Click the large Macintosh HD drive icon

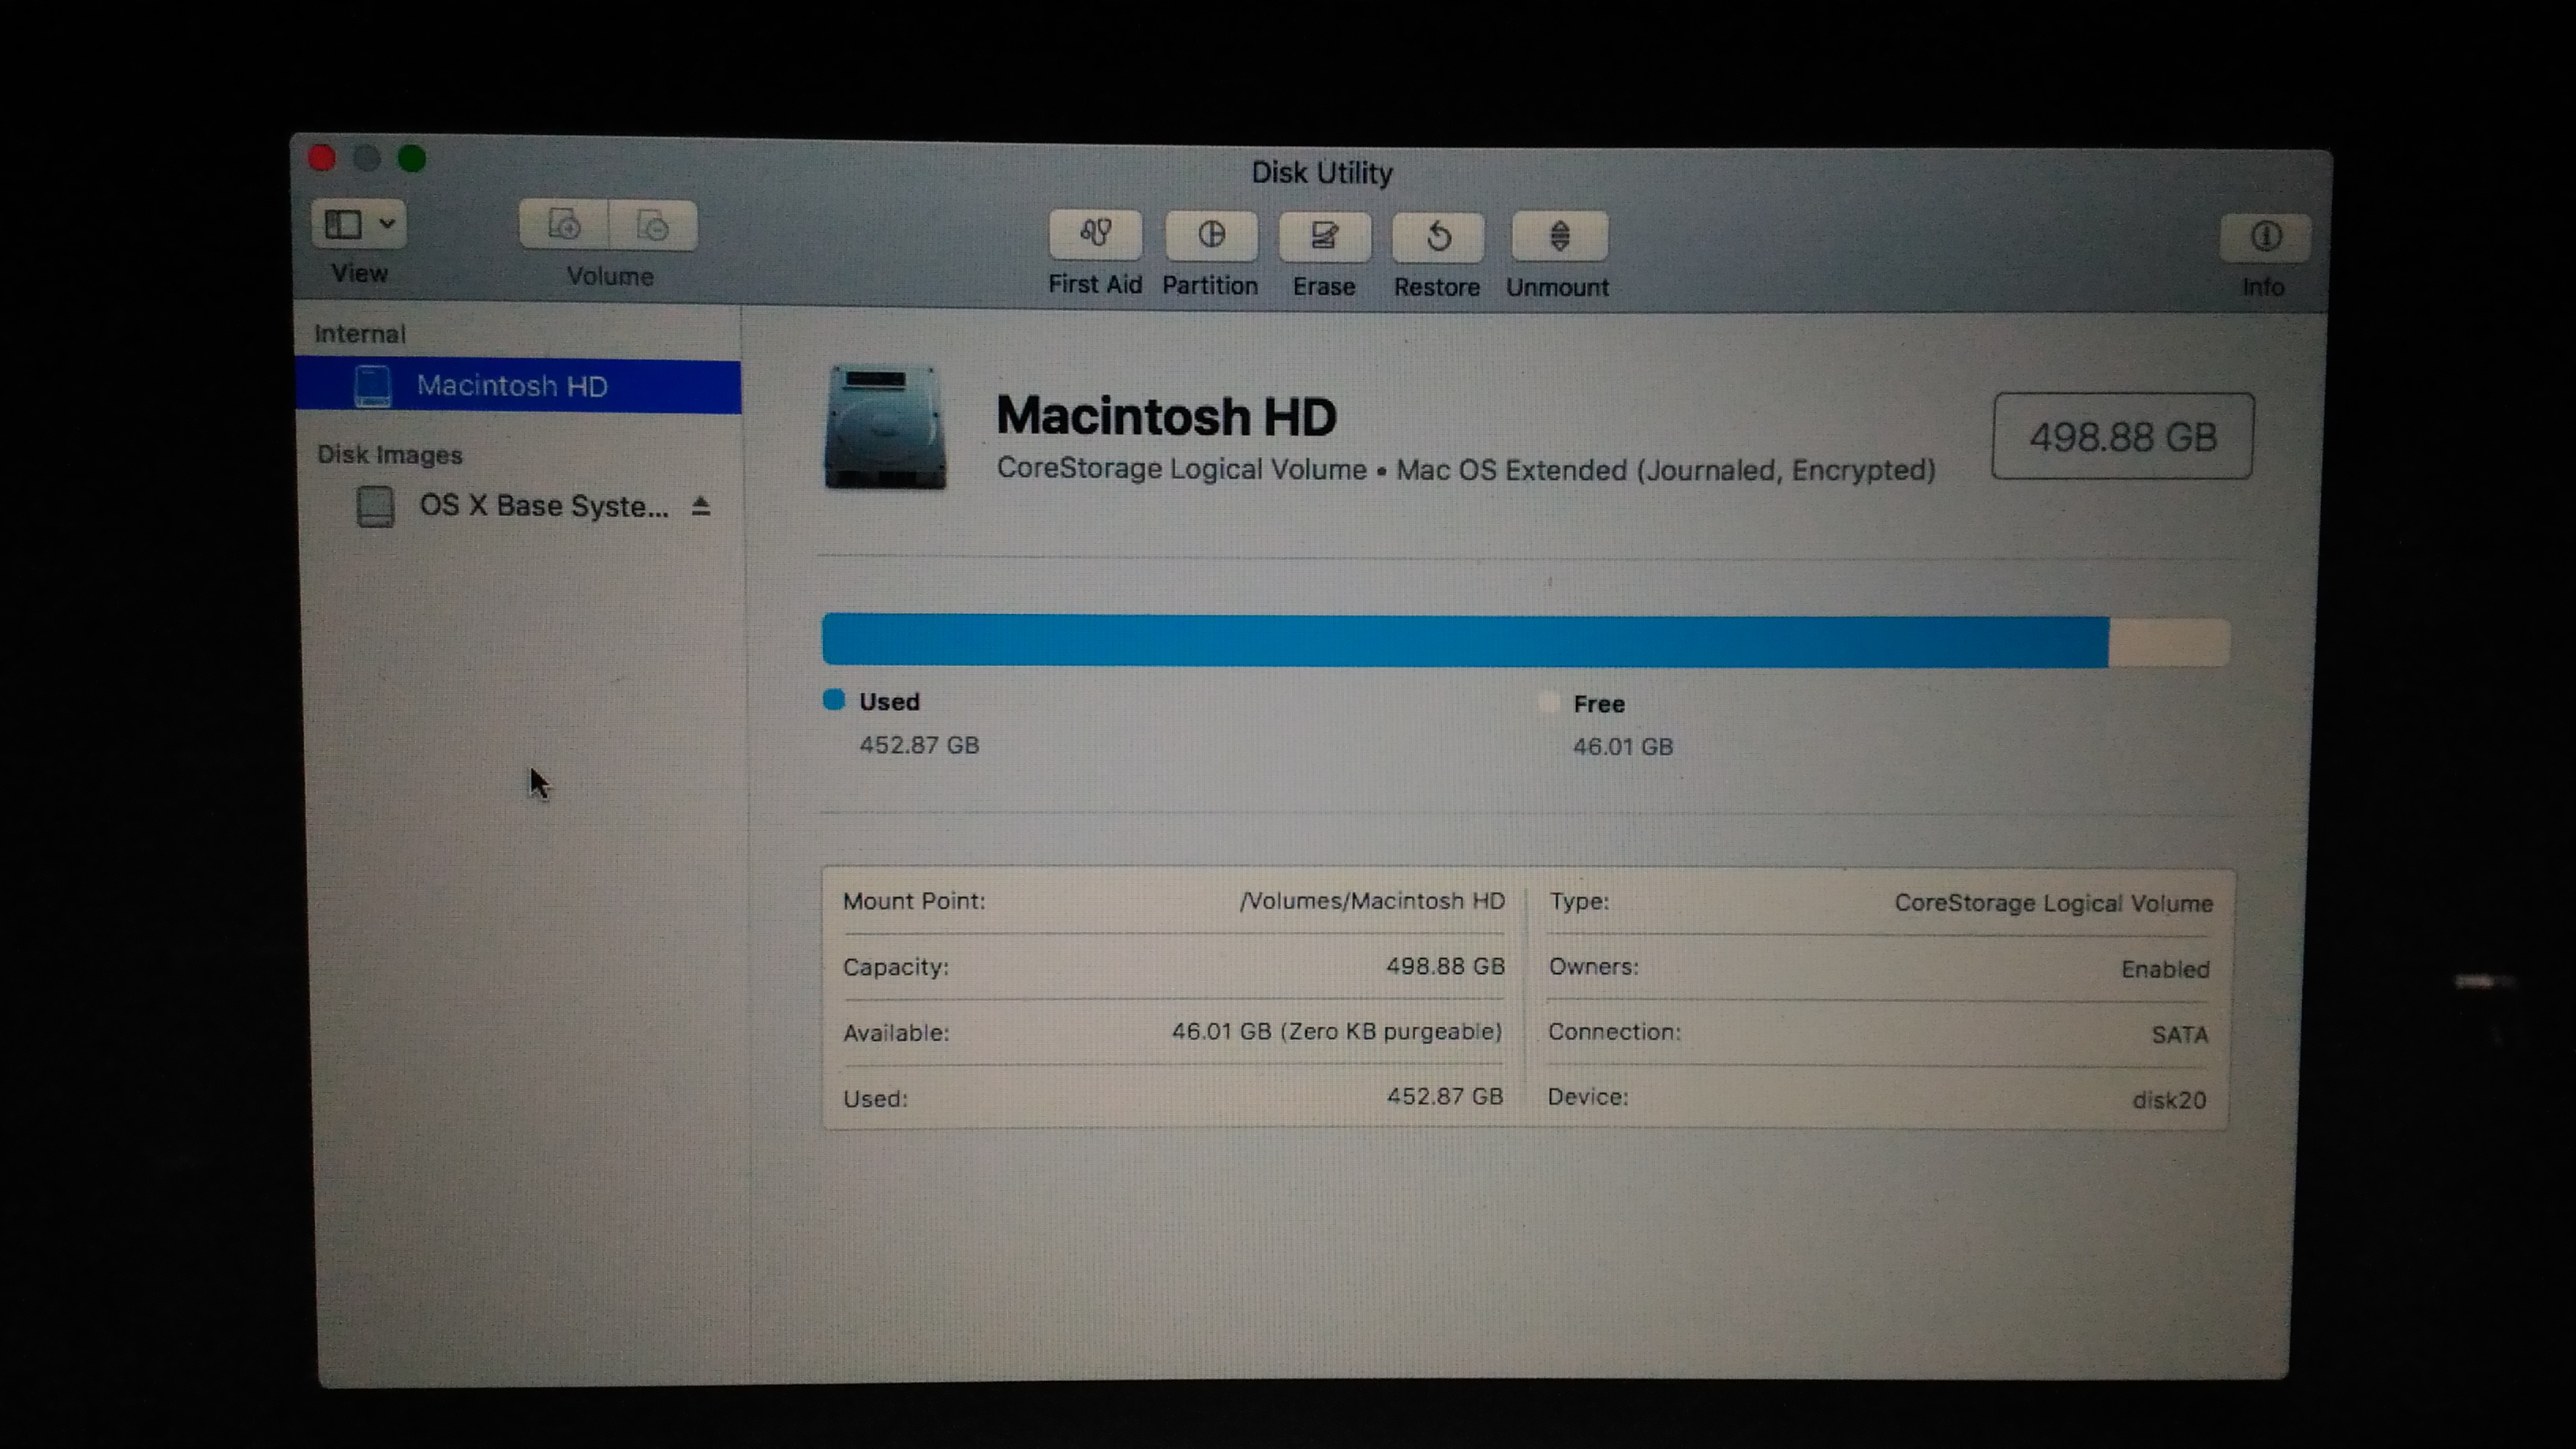(885, 427)
